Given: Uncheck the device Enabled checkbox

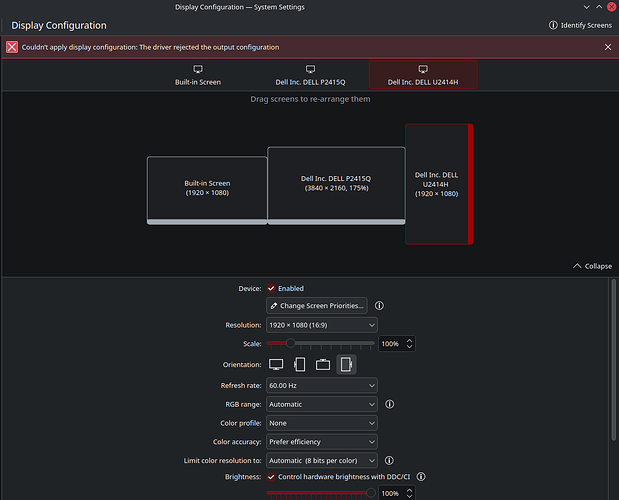Looking at the screenshot, I should click(x=271, y=288).
